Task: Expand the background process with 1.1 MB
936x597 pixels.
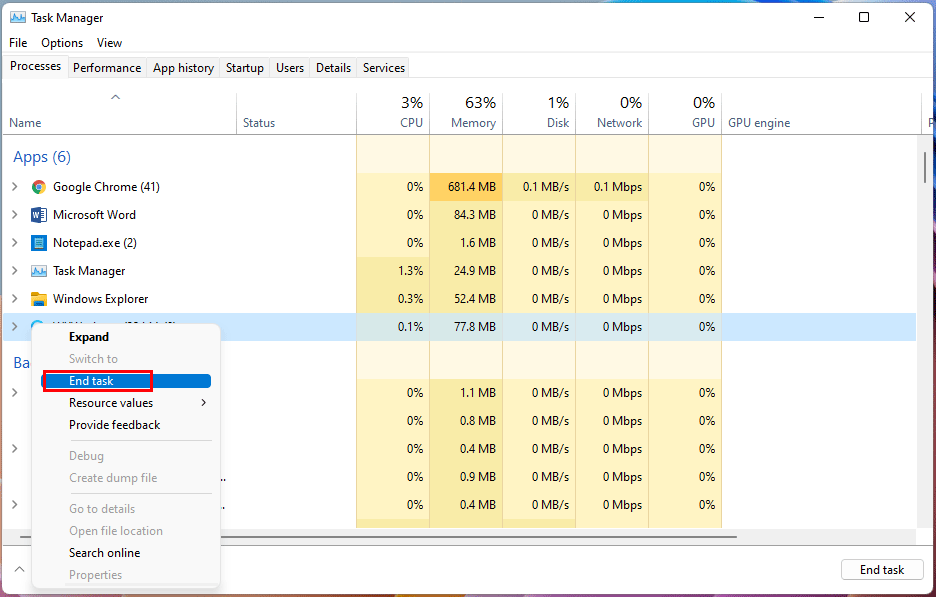Action: point(15,393)
